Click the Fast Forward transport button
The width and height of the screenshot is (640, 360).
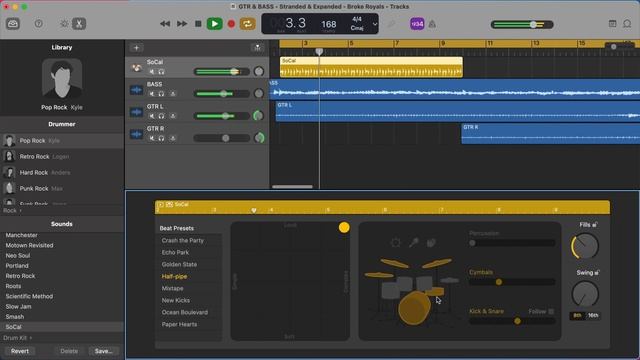coord(182,24)
